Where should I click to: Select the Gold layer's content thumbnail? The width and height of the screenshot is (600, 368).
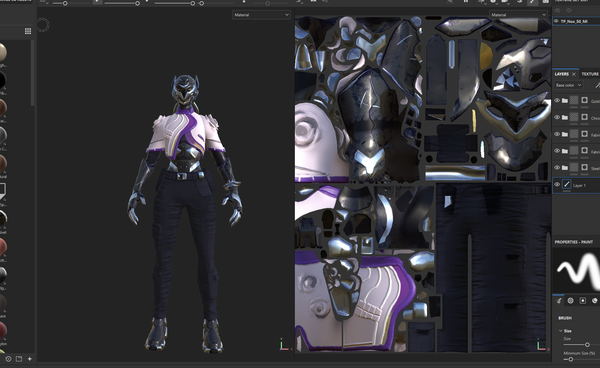pyautogui.click(x=574, y=101)
